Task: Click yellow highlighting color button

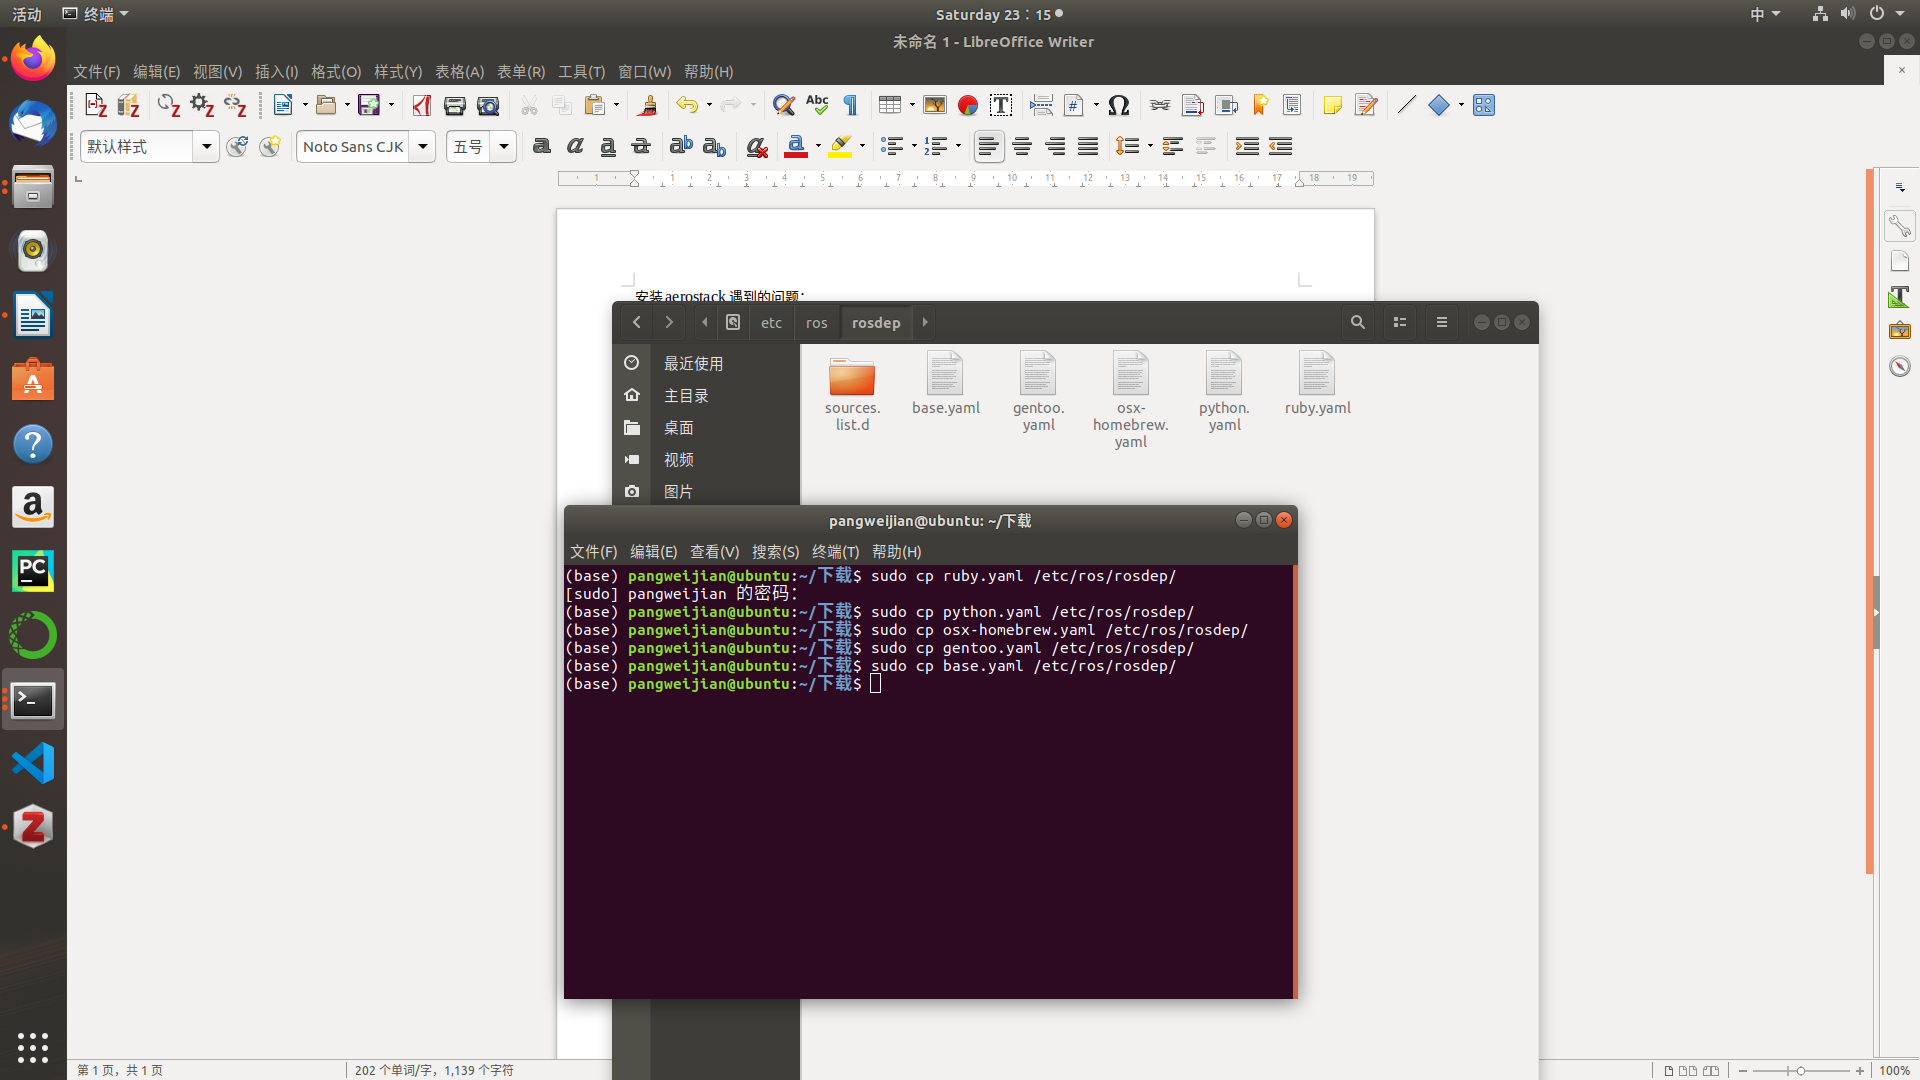Action: (x=840, y=146)
